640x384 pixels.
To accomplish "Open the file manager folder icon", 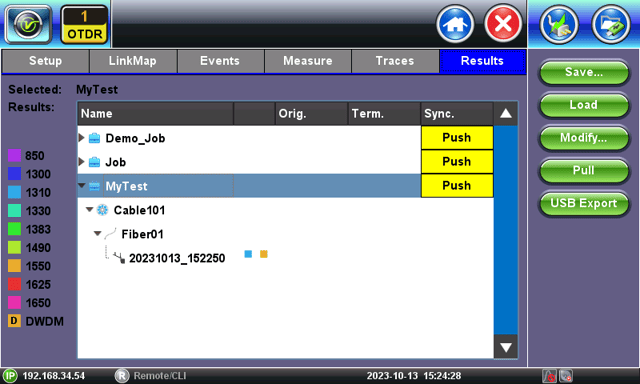I will [x=611, y=24].
